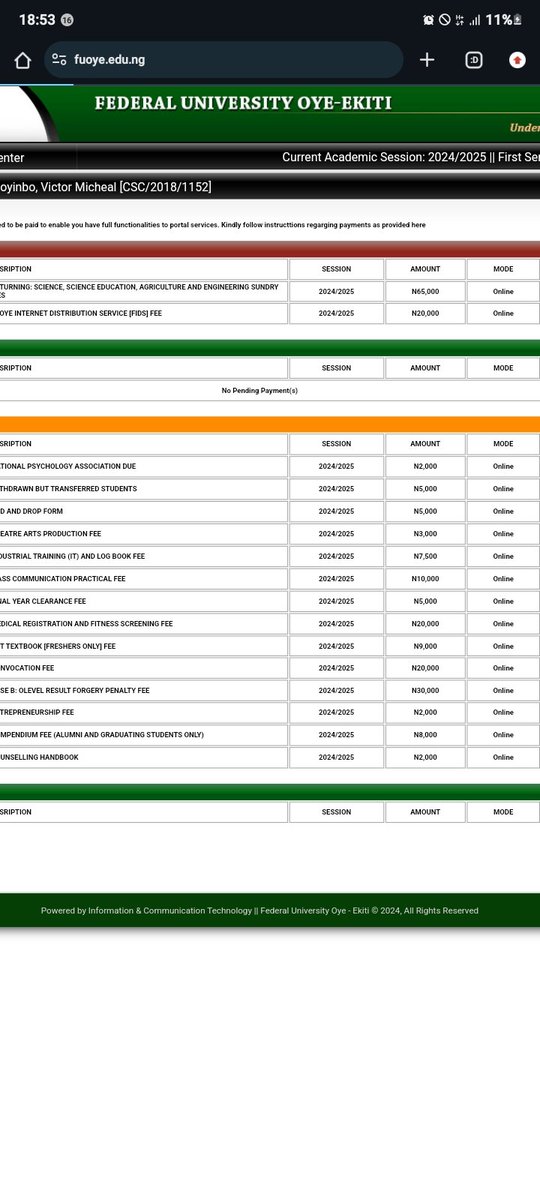The image size is (540, 1200).
Task: Tap the red browser update icon
Action: click(517, 60)
